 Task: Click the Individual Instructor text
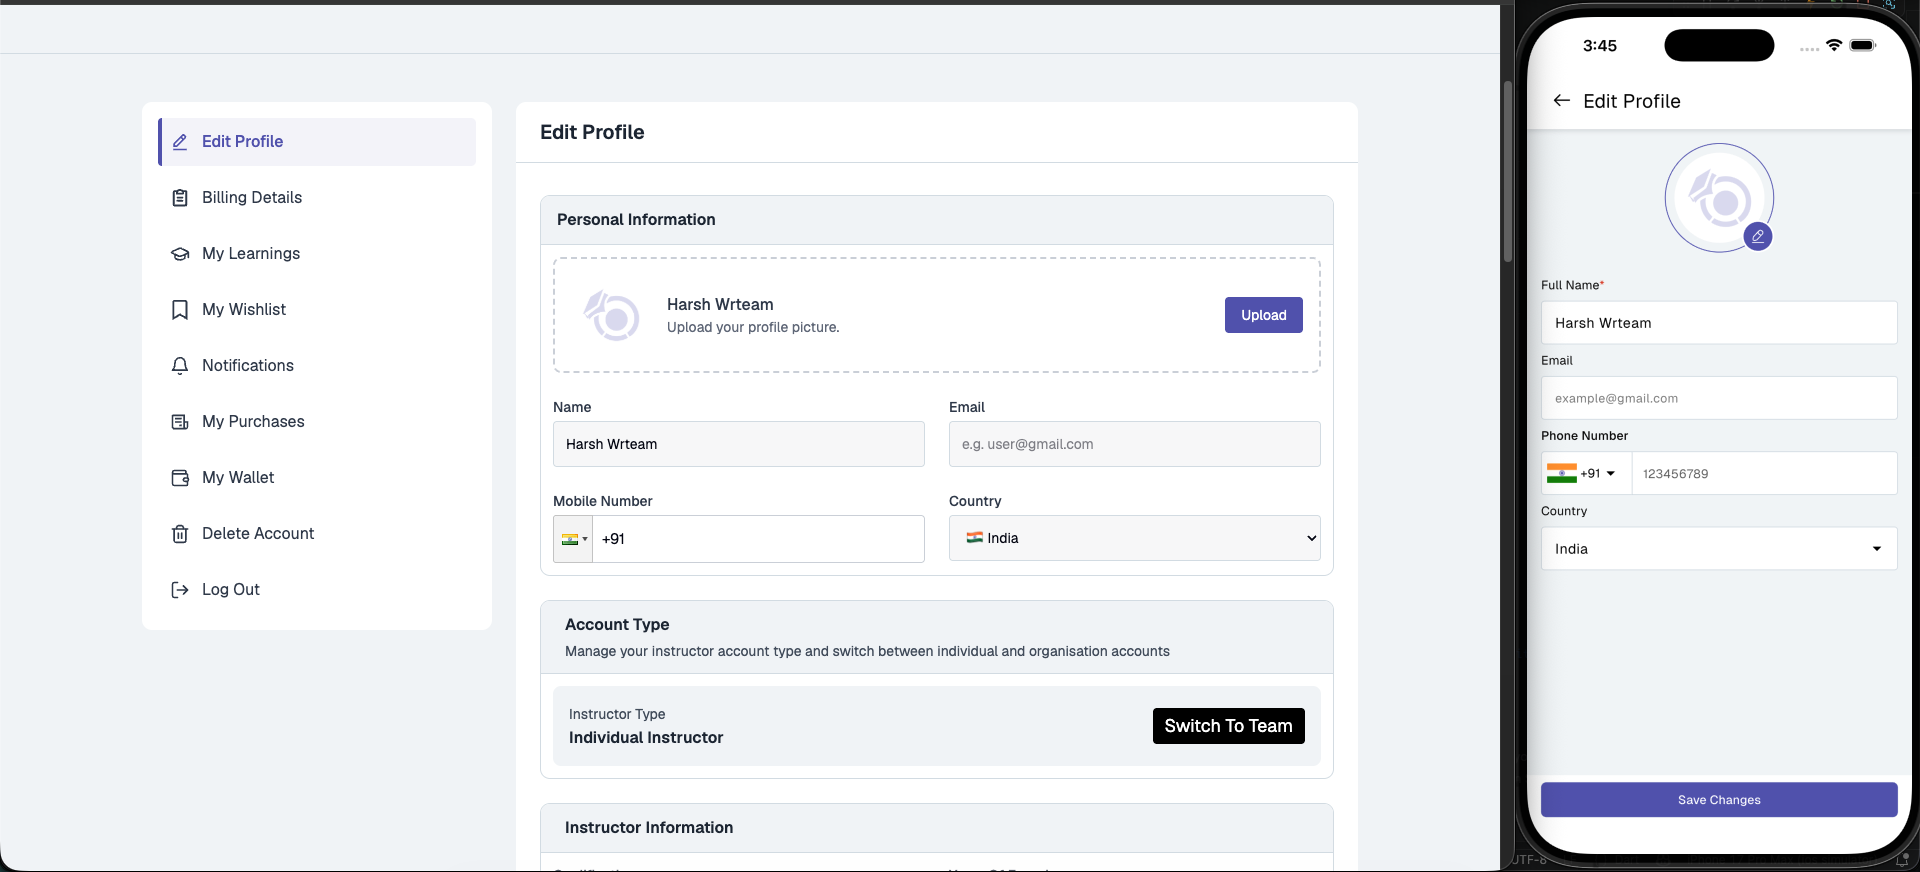coord(646,738)
